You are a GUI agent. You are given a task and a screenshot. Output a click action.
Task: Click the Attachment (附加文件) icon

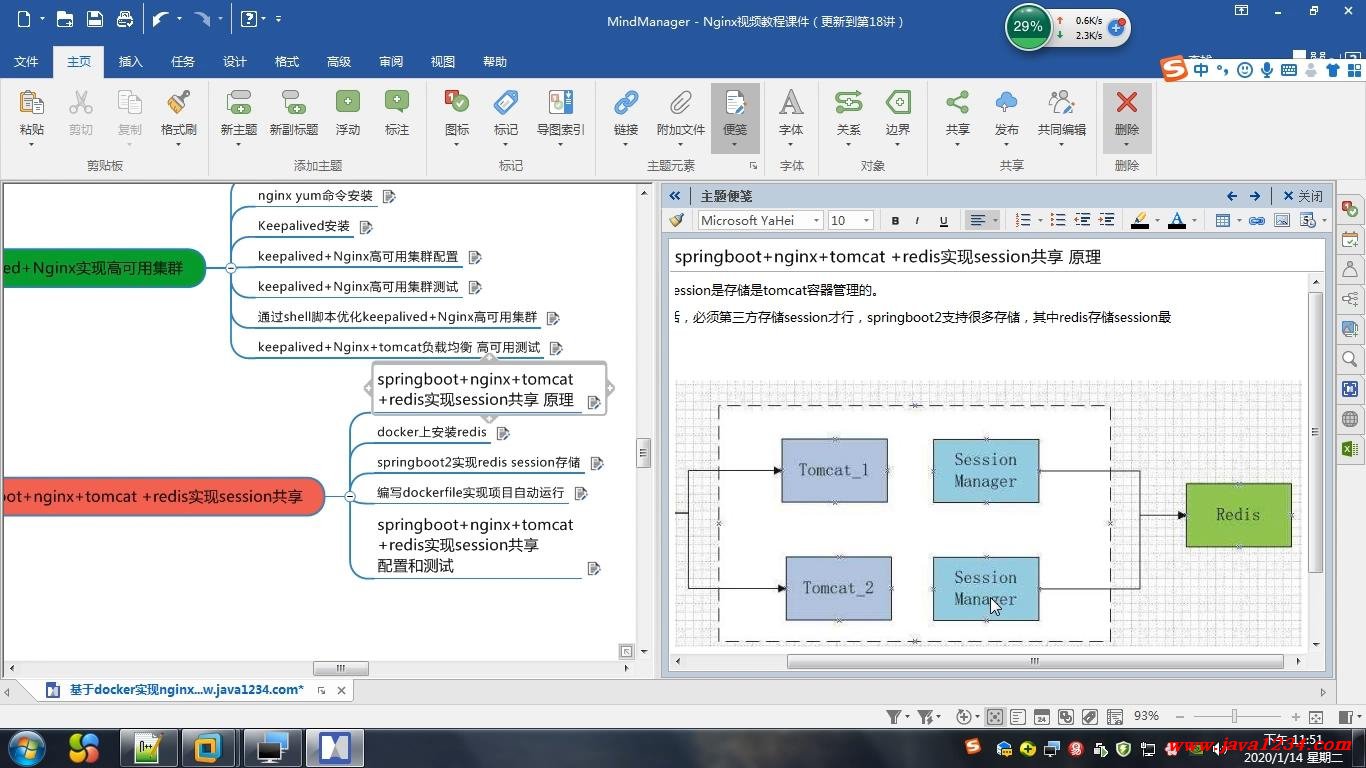(x=681, y=103)
